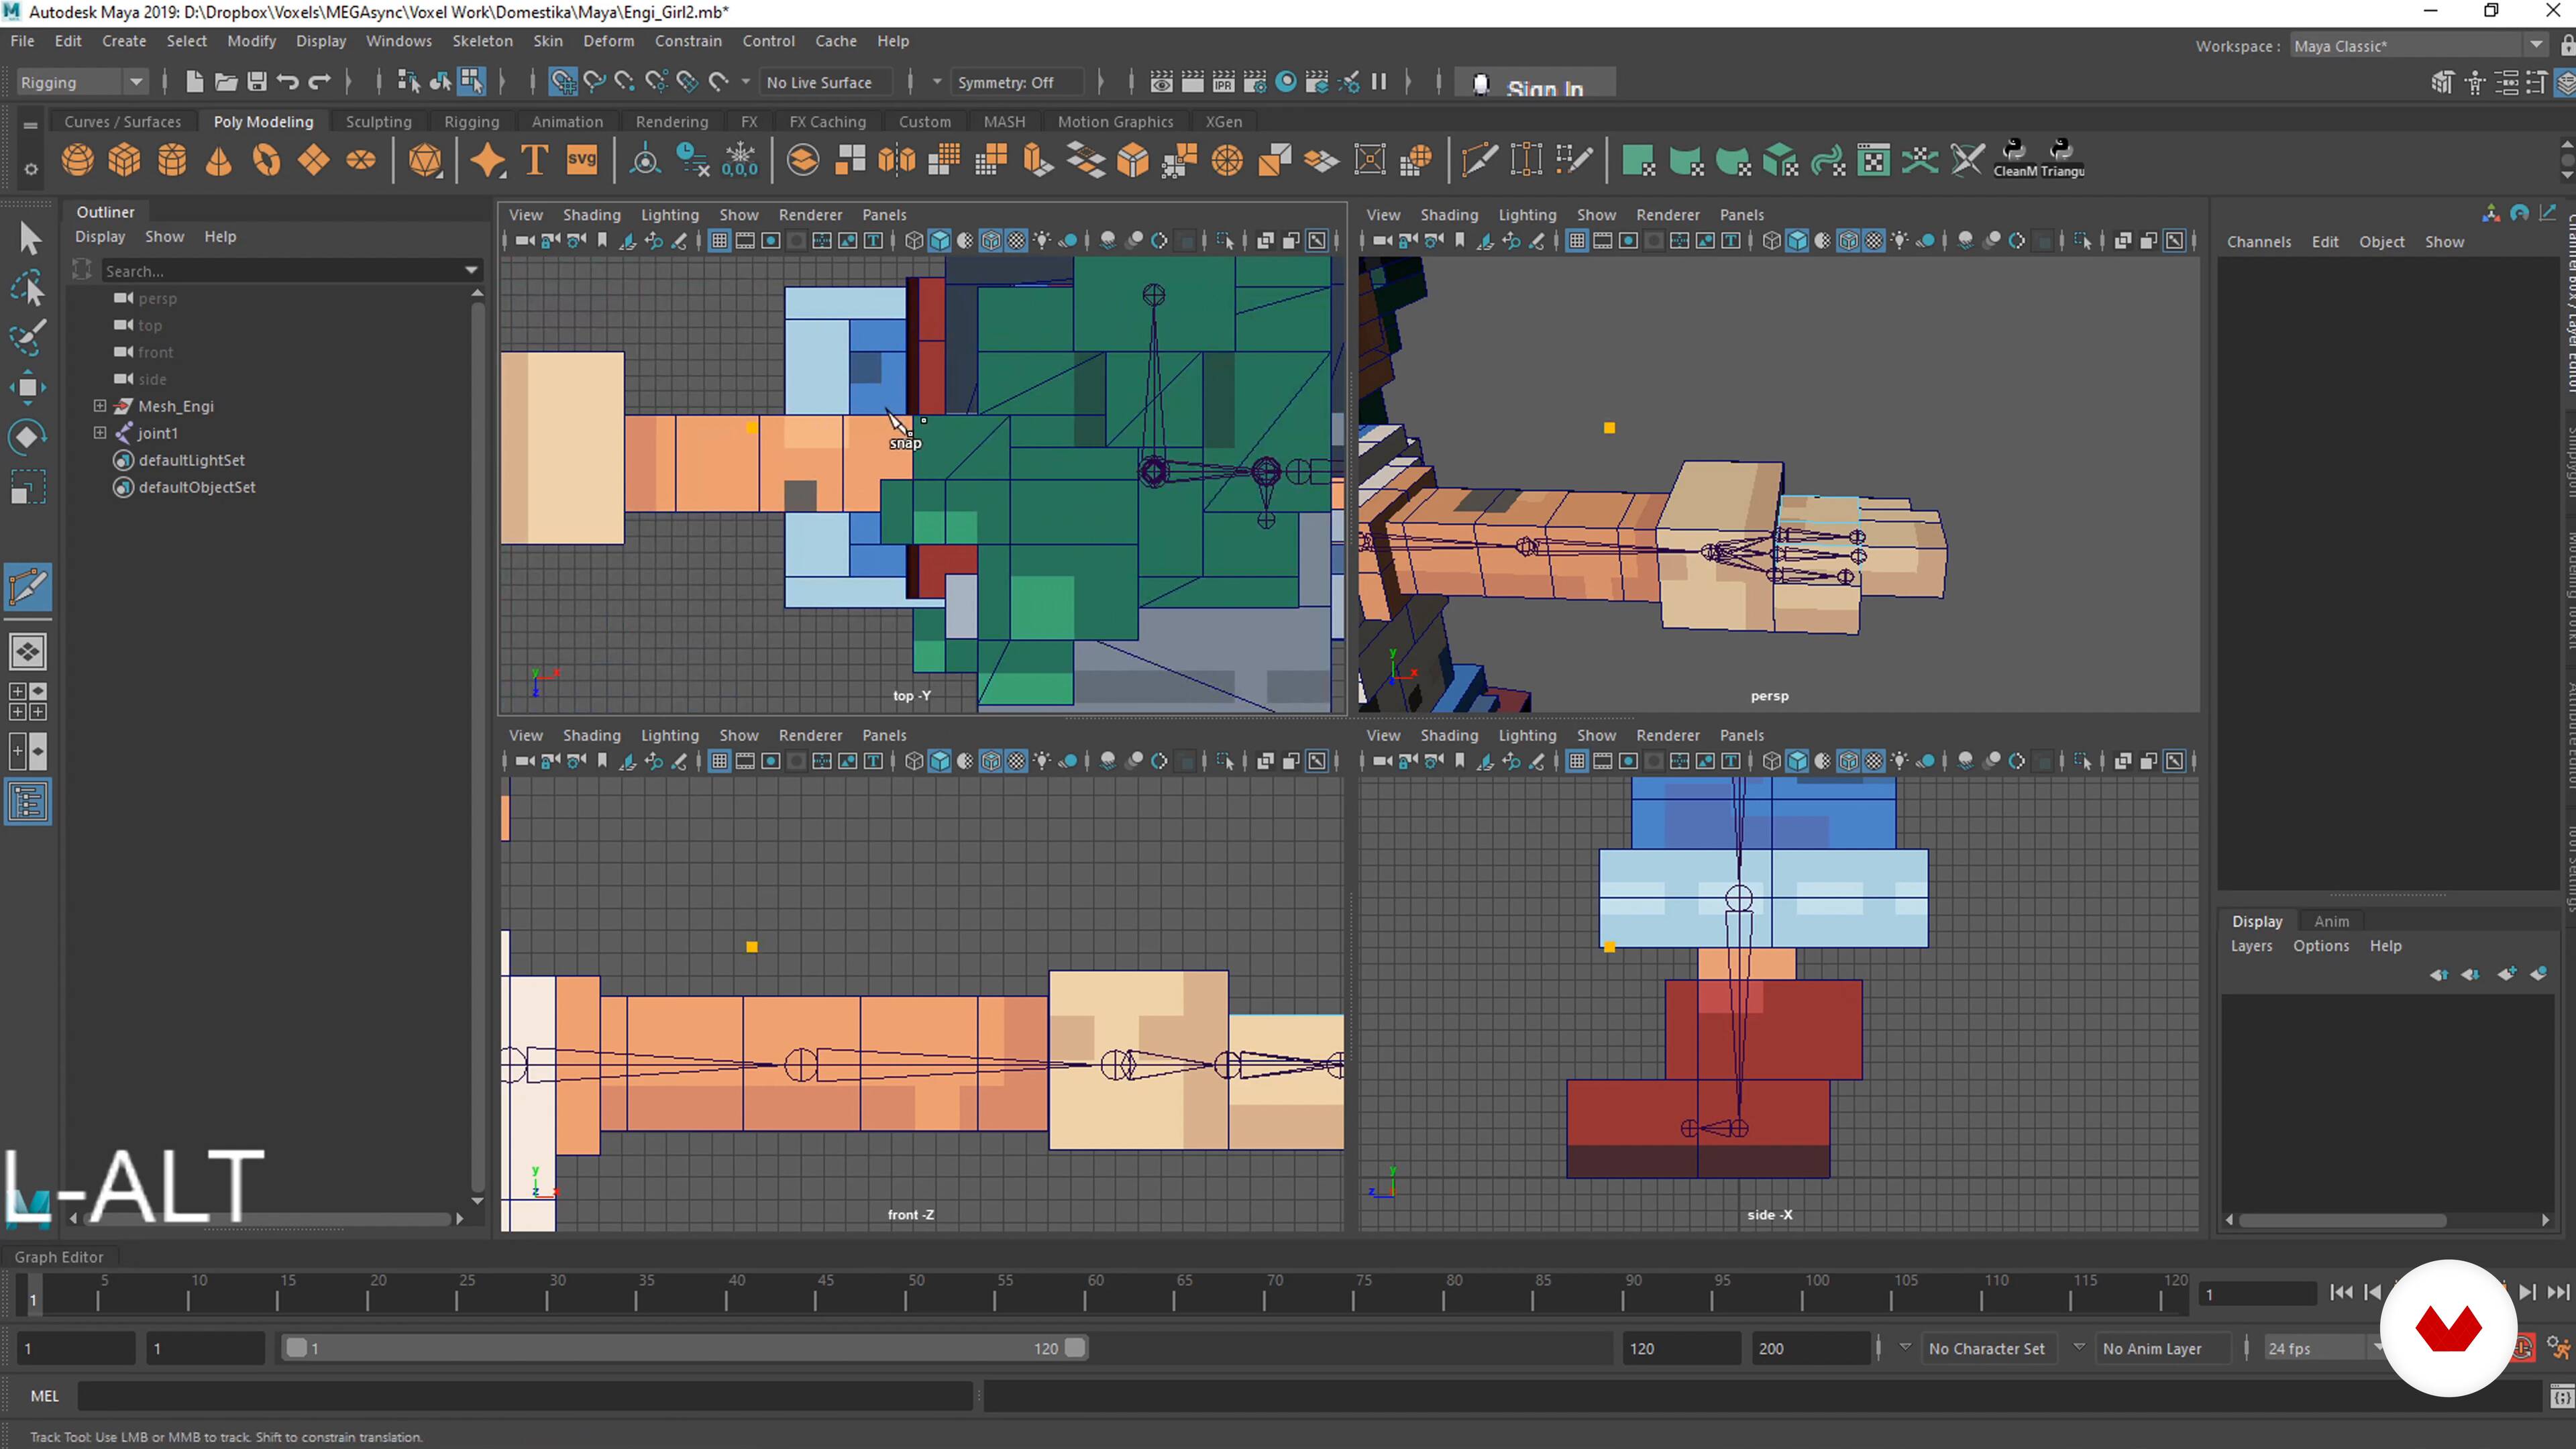Open the Skeleton menu
Viewport: 2576px width, 1449px height.
click(x=482, y=41)
